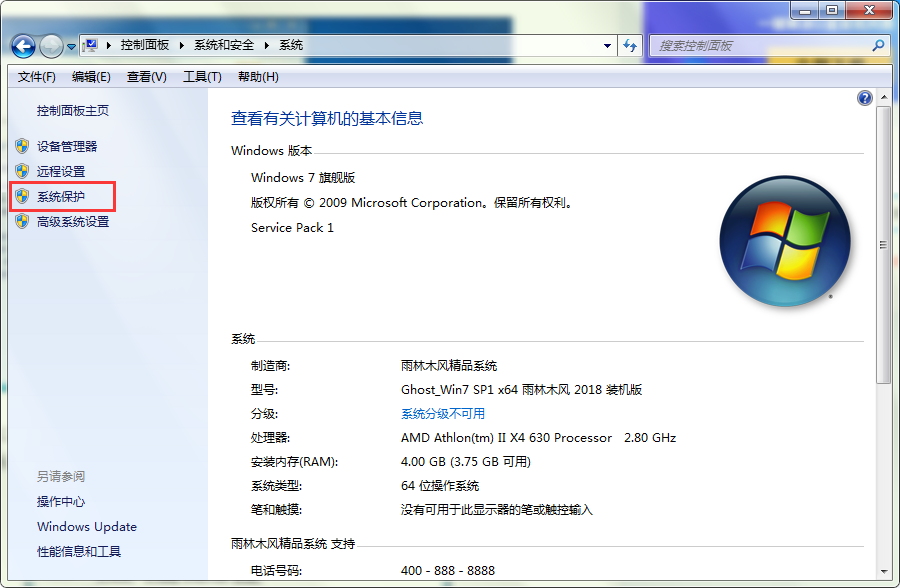The height and width of the screenshot is (588, 900).
Task: Click the computer icon in the address bar
Action: [92, 45]
